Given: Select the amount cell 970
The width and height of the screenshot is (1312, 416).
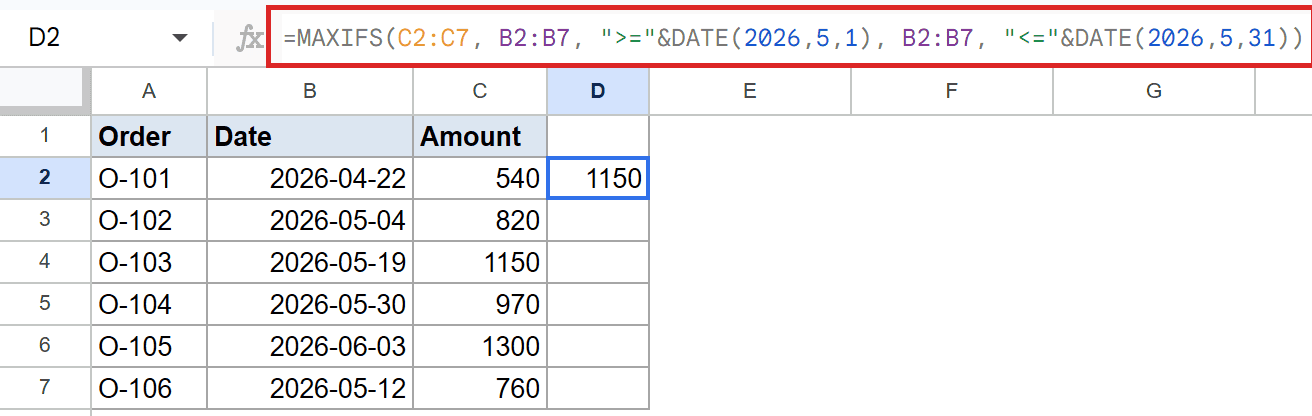Looking at the screenshot, I should (480, 304).
